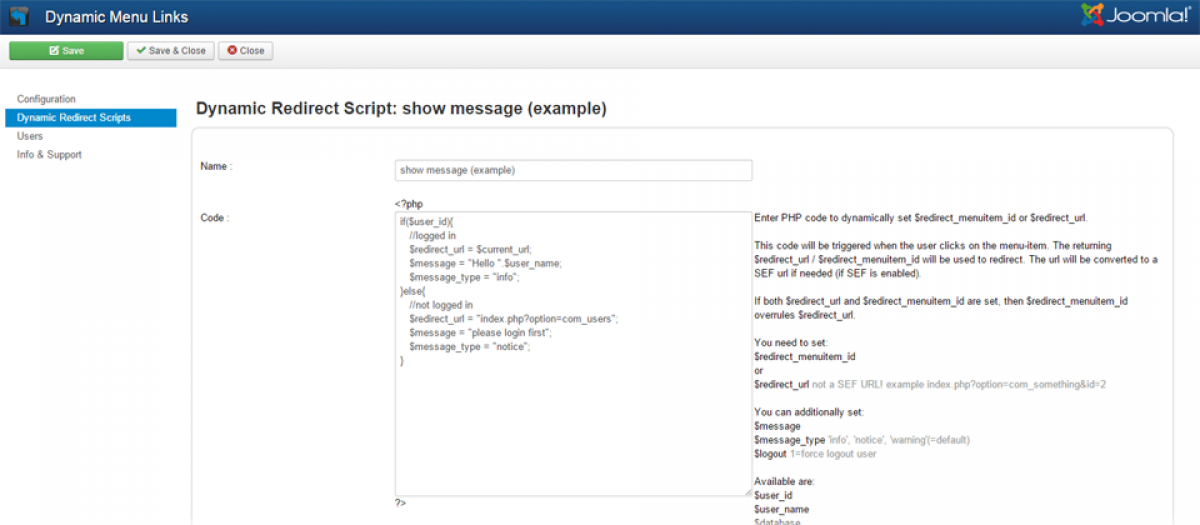Click the code line 'if($user_id){'
This screenshot has height=525, width=1200.
[427, 221]
